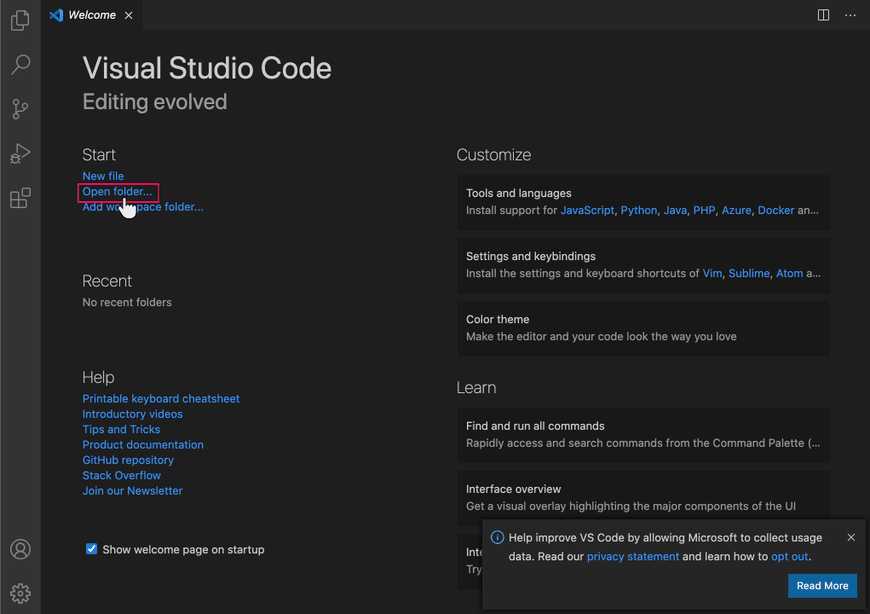The width and height of the screenshot is (870, 614).
Task: Install Vim keybindings
Action: point(712,273)
